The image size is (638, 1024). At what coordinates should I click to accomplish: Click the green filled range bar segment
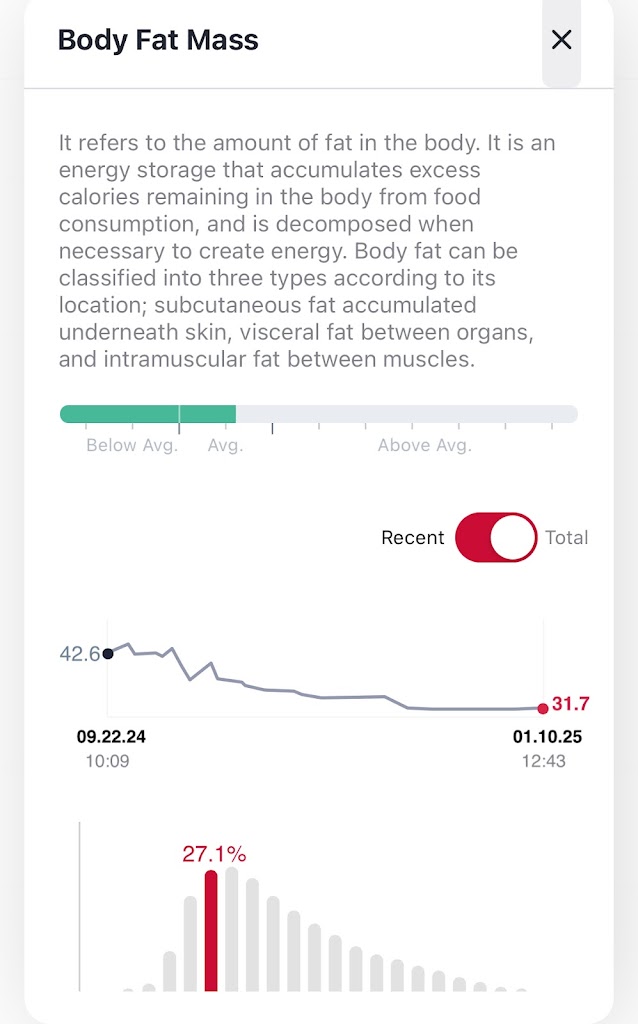147,414
